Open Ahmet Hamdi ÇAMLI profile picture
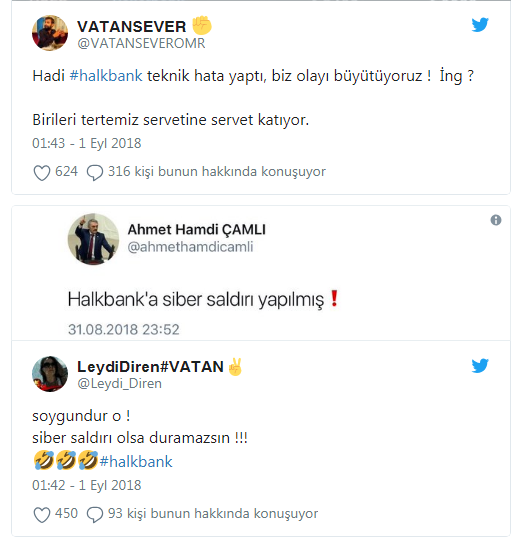 93,239
